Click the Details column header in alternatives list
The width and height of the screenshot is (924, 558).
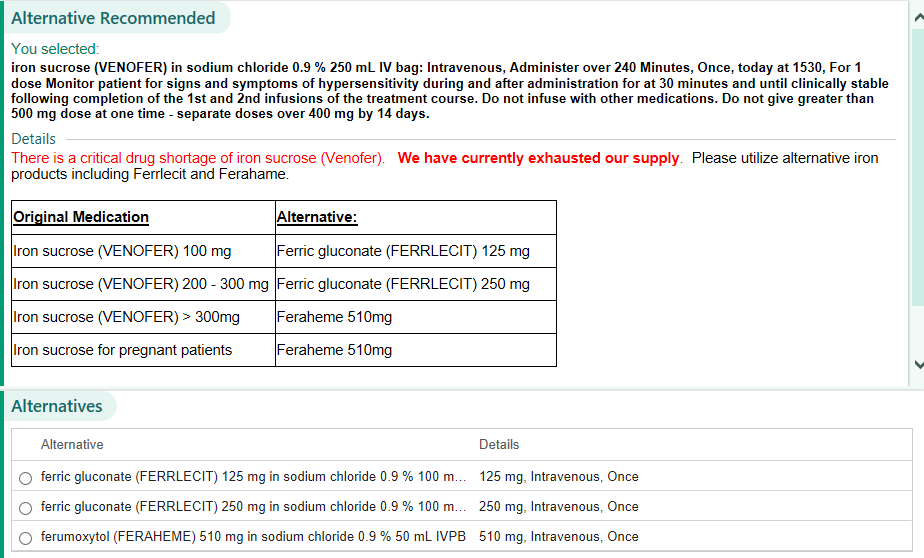coord(499,444)
